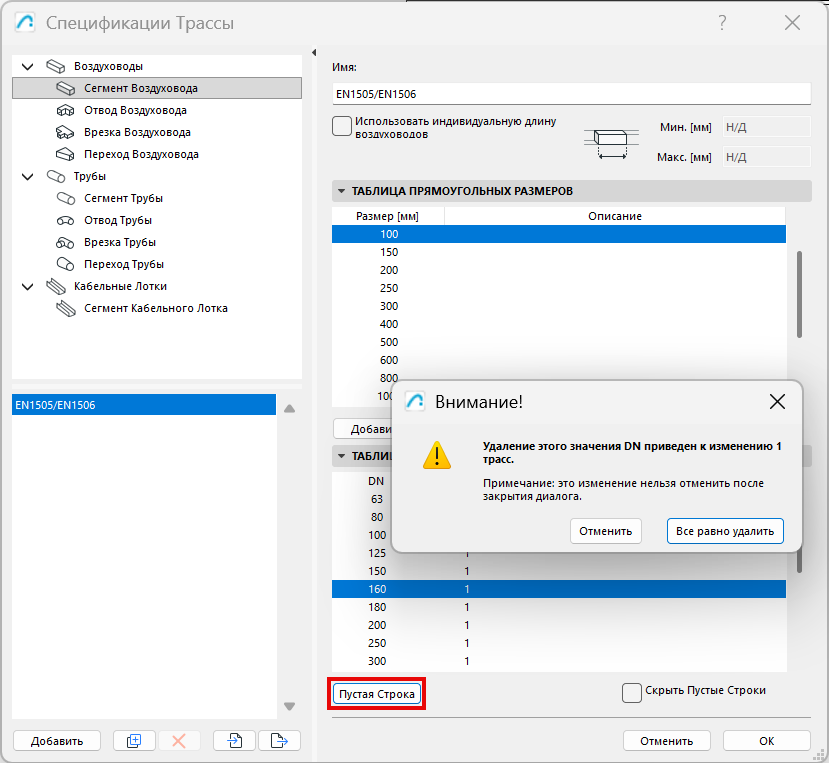The width and height of the screenshot is (829, 763).
Task: Close the Внимание! warning dialog
Action: point(777,402)
